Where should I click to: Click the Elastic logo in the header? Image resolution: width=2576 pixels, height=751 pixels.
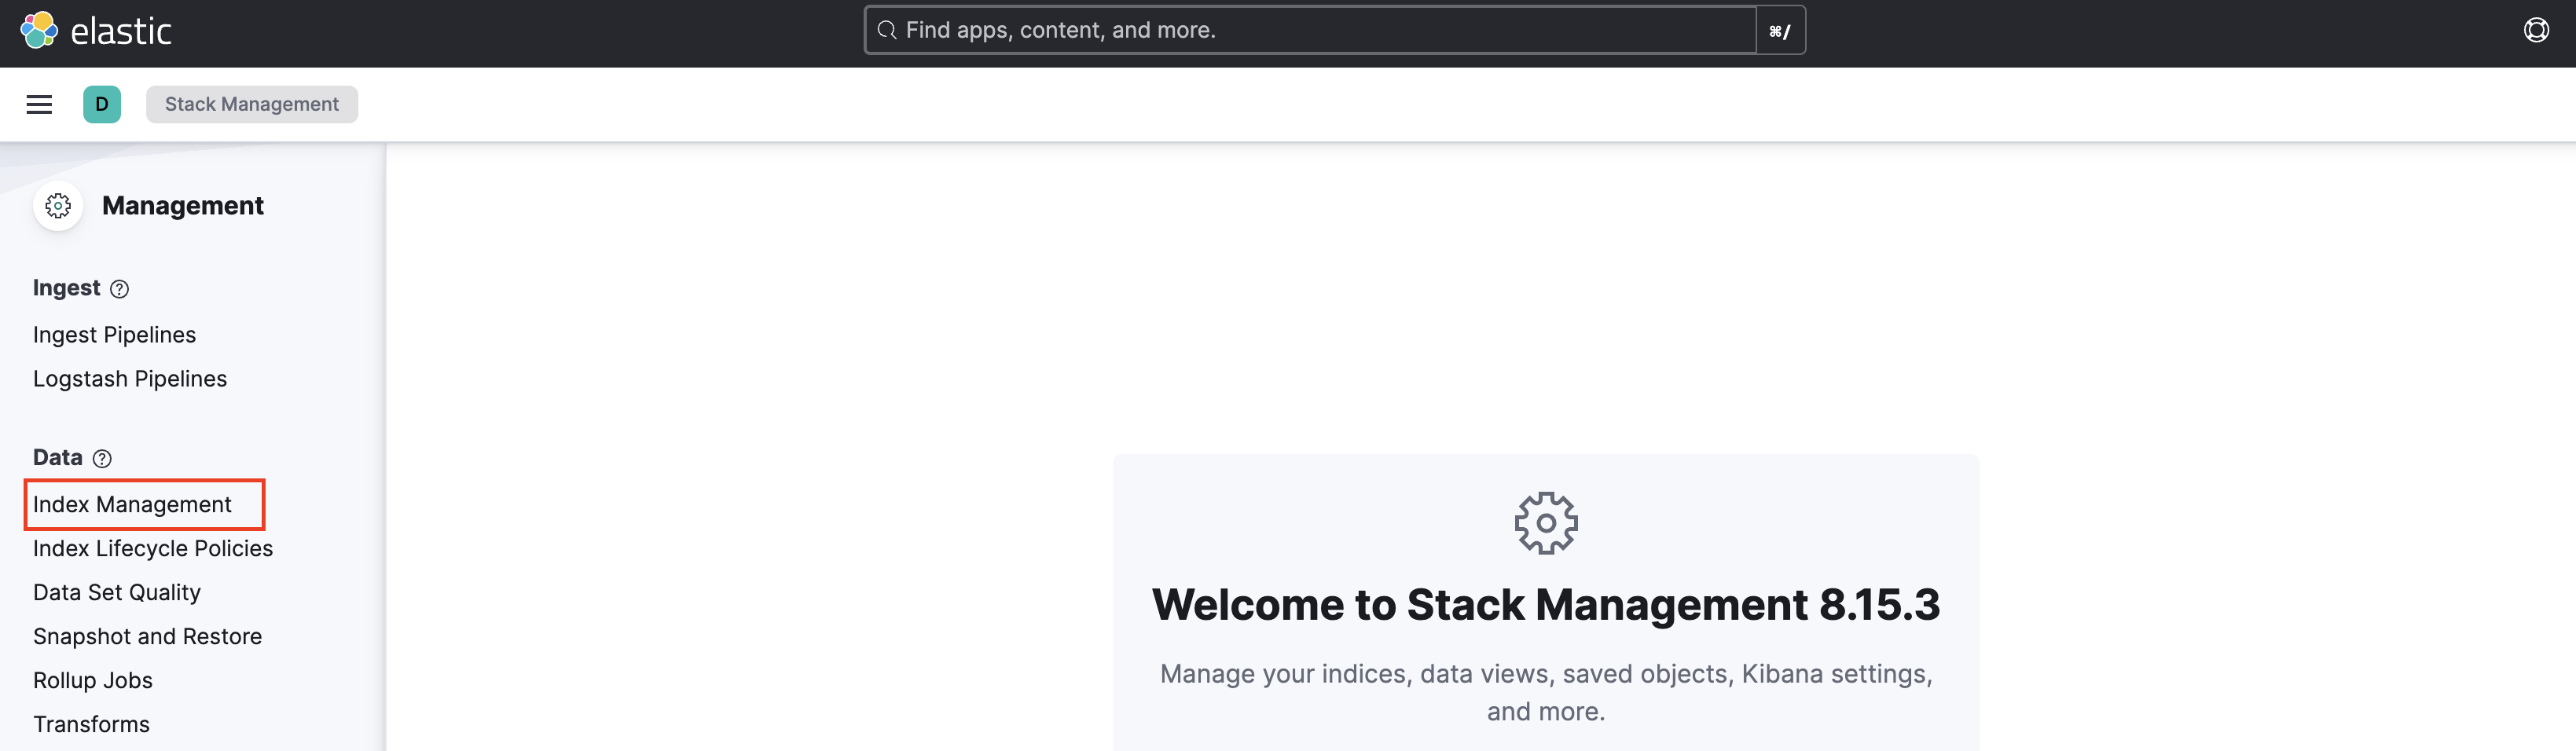tap(97, 31)
